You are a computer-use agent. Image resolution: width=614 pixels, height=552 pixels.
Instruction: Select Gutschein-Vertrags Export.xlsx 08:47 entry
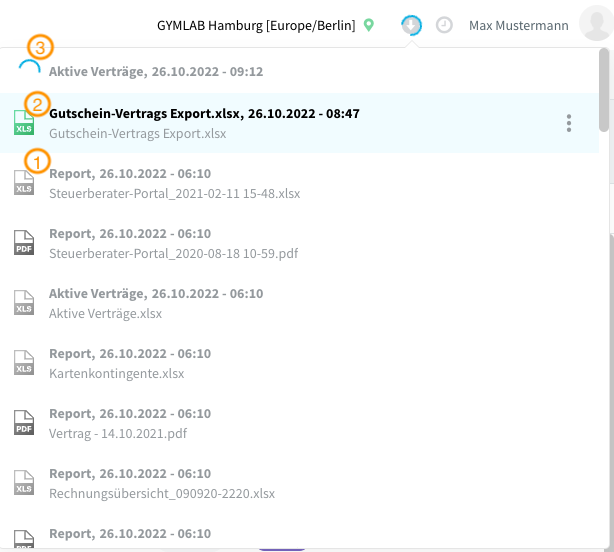300,123
